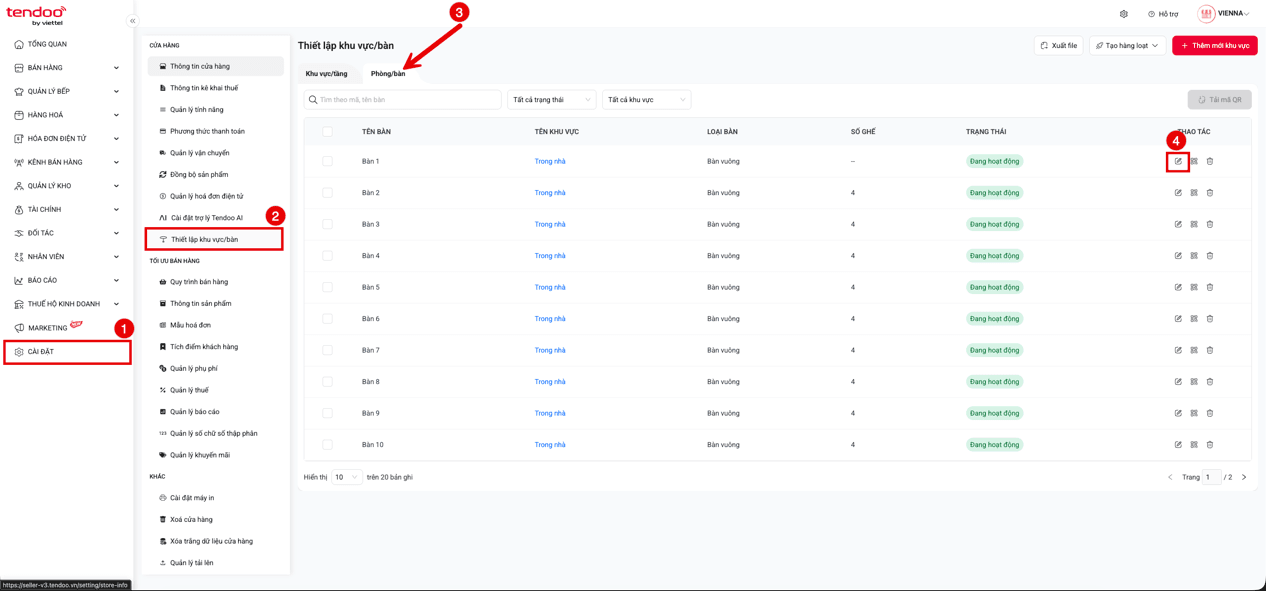
Task: Focus the table name search field
Action: (402, 100)
